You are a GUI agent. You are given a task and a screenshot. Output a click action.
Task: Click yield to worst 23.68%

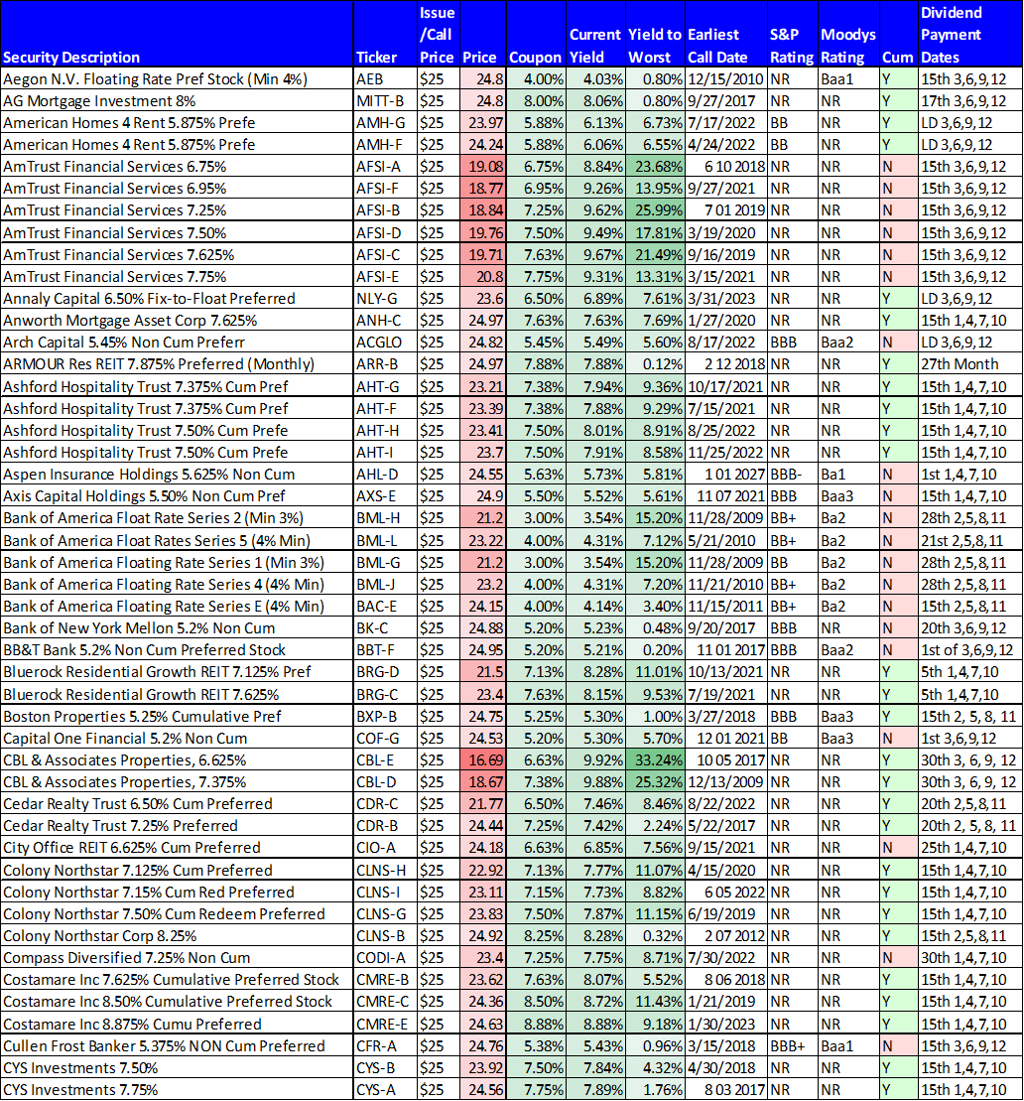point(655,167)
